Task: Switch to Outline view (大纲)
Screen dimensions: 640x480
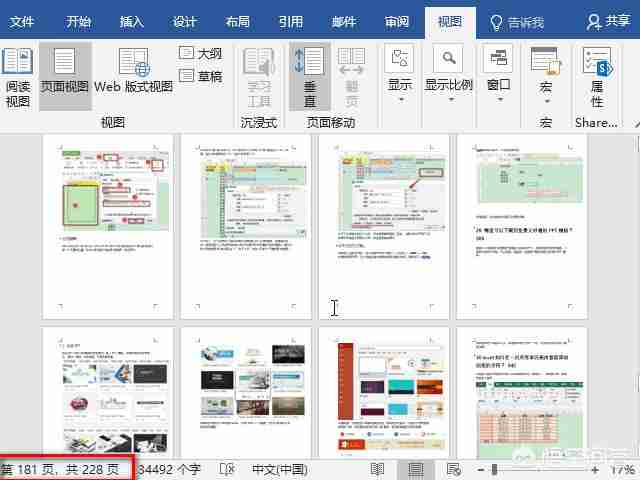Action: 200,53
